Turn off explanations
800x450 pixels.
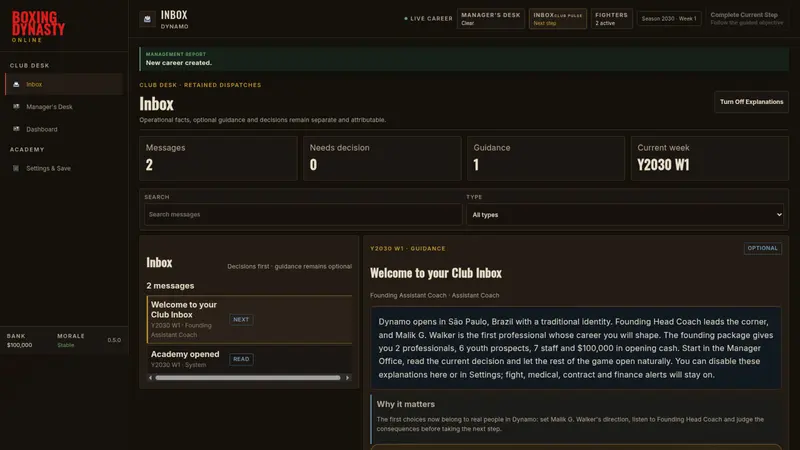tap(751, 102)
